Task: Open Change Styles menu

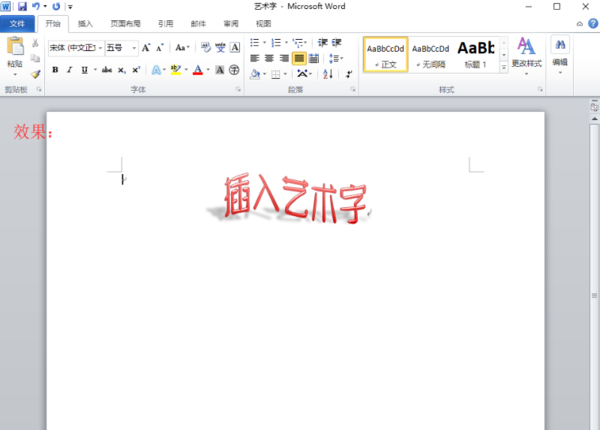Action: pos(527,55)
